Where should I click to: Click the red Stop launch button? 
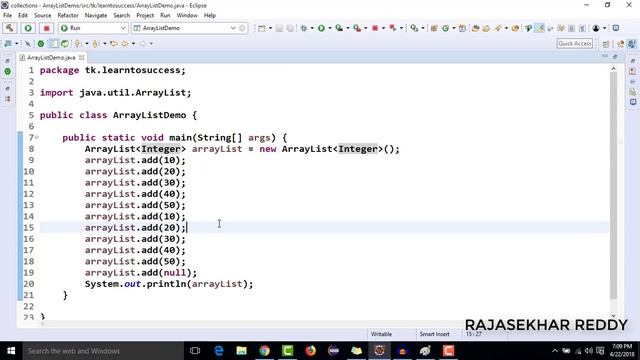point(47,28)
